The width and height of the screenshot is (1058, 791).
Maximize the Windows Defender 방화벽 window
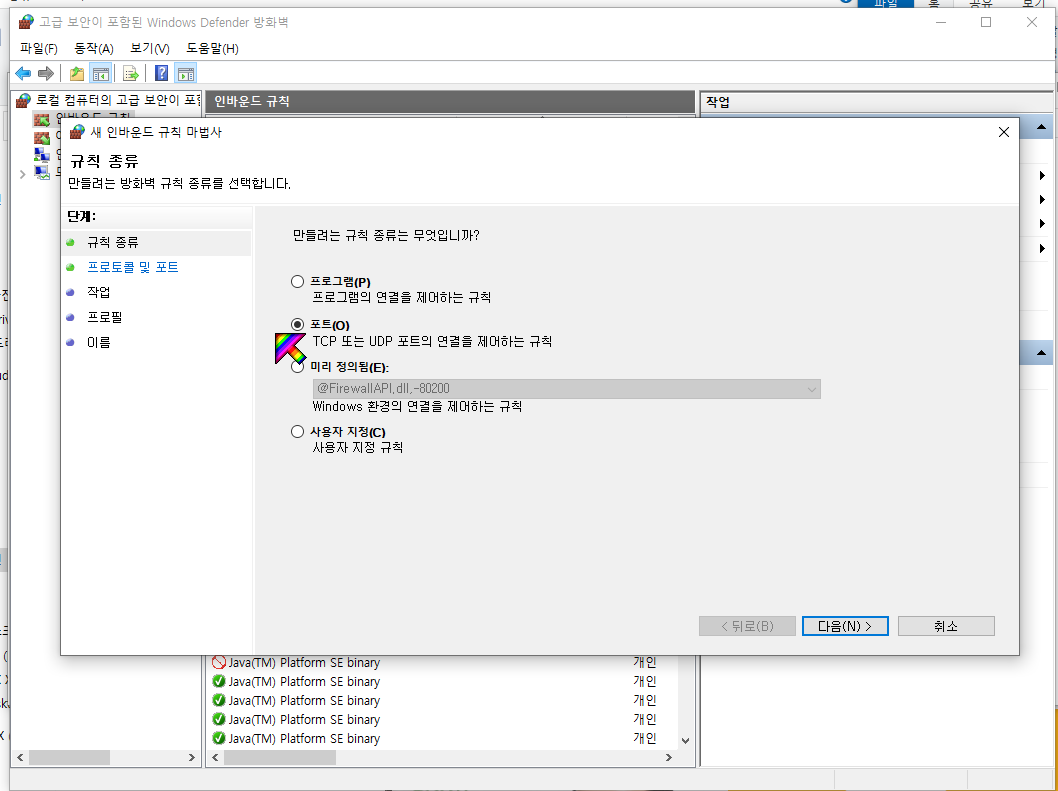[986, 22]
